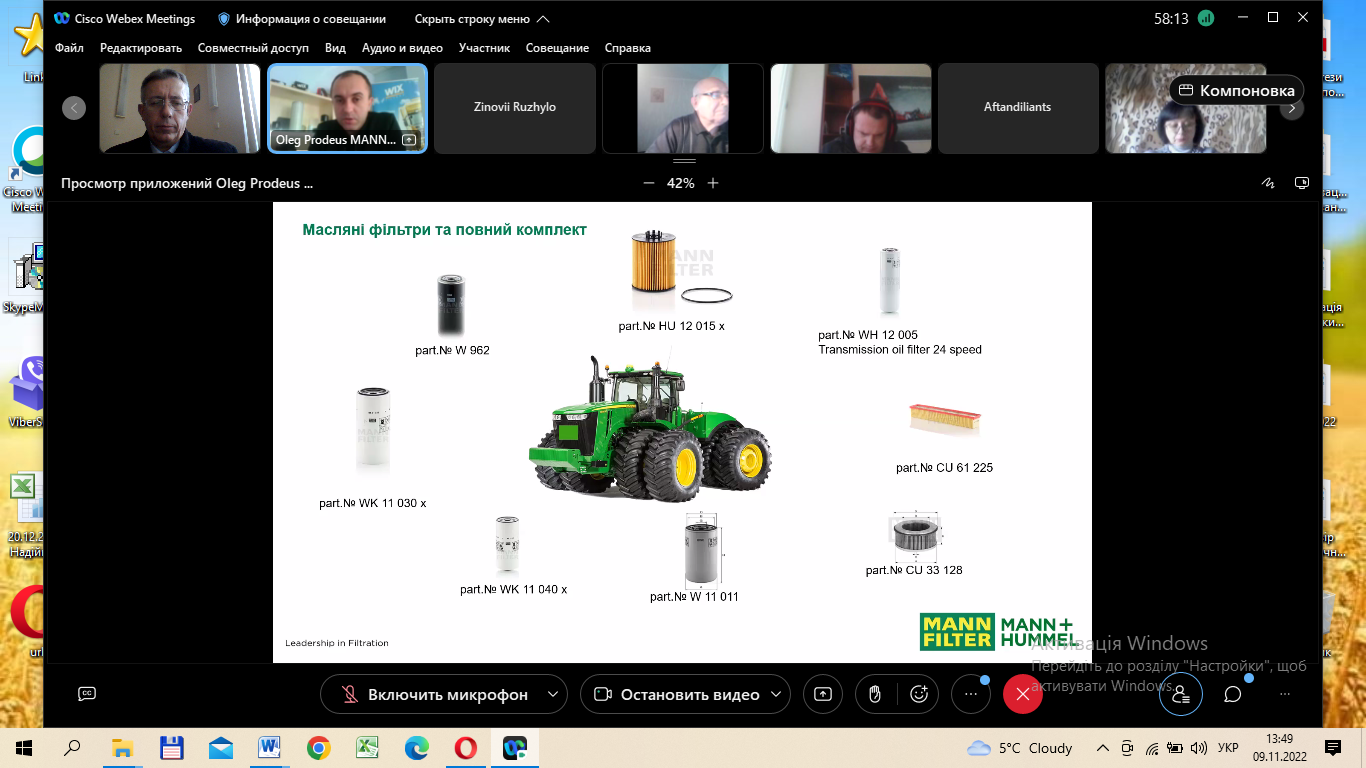Open the Файл menu
The image size is (1366, 768).
69,48
